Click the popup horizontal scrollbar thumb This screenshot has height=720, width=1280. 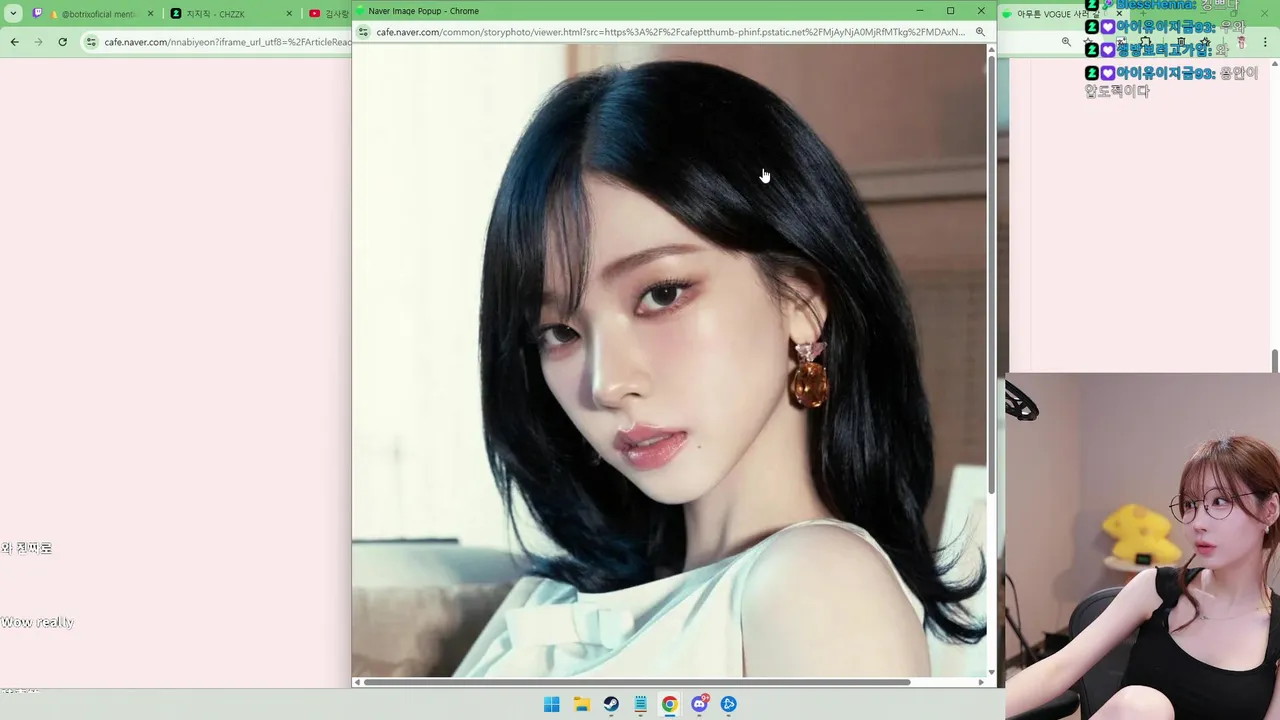[636, 682]
